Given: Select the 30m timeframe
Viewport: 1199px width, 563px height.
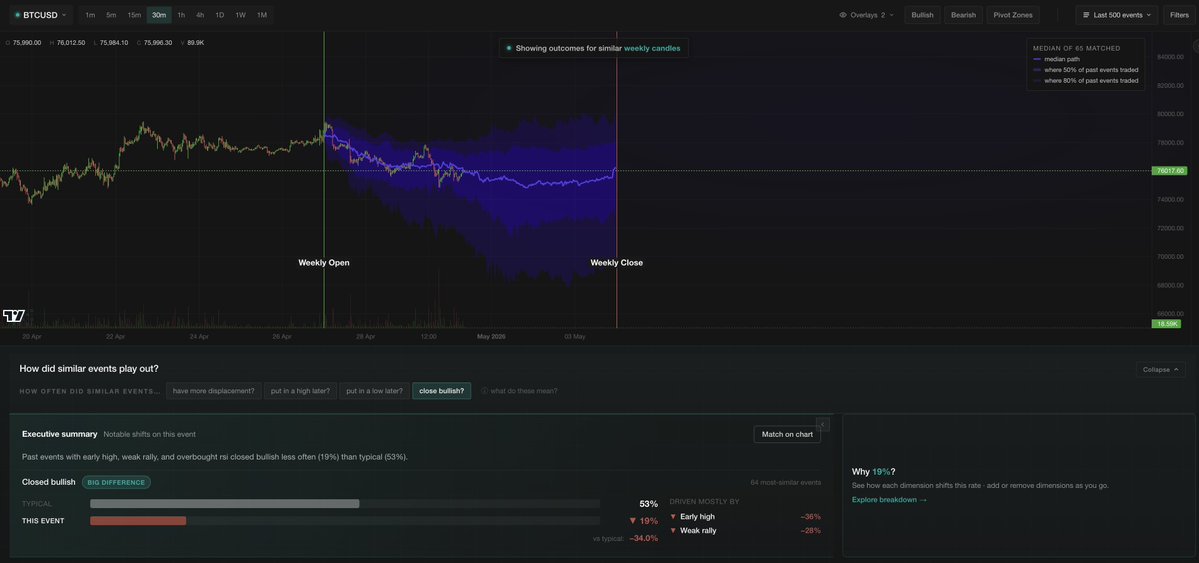Looking at the screenshot, I should tap(159, 15).
